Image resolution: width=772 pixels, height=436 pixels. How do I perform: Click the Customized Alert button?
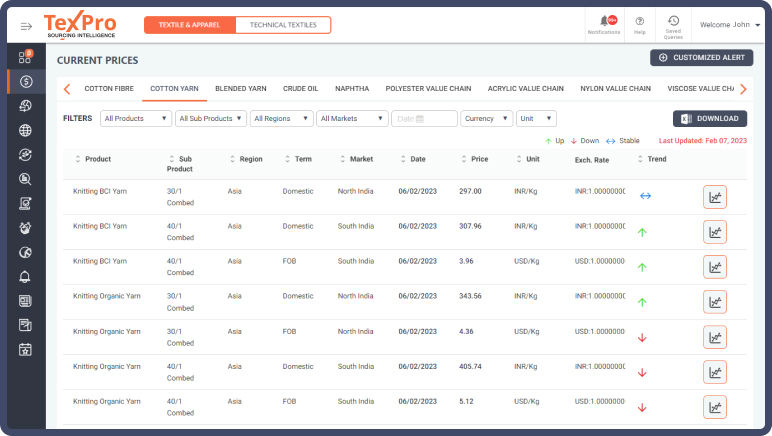(701, 58)
